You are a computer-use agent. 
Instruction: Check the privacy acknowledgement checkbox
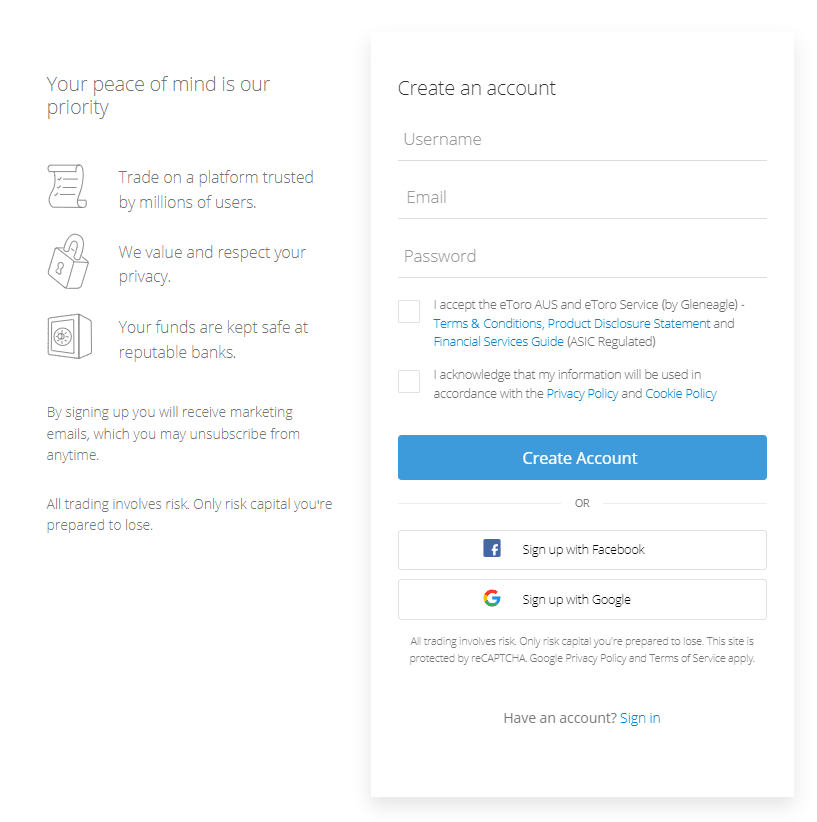click(409, 381)
